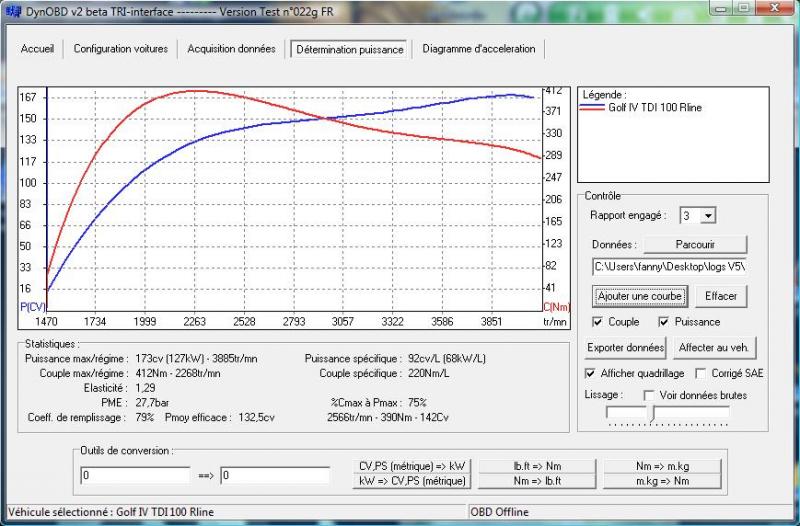Click Affecter au veh. button
The height and width of the screenshot is (526, 800).
point(714,348)
